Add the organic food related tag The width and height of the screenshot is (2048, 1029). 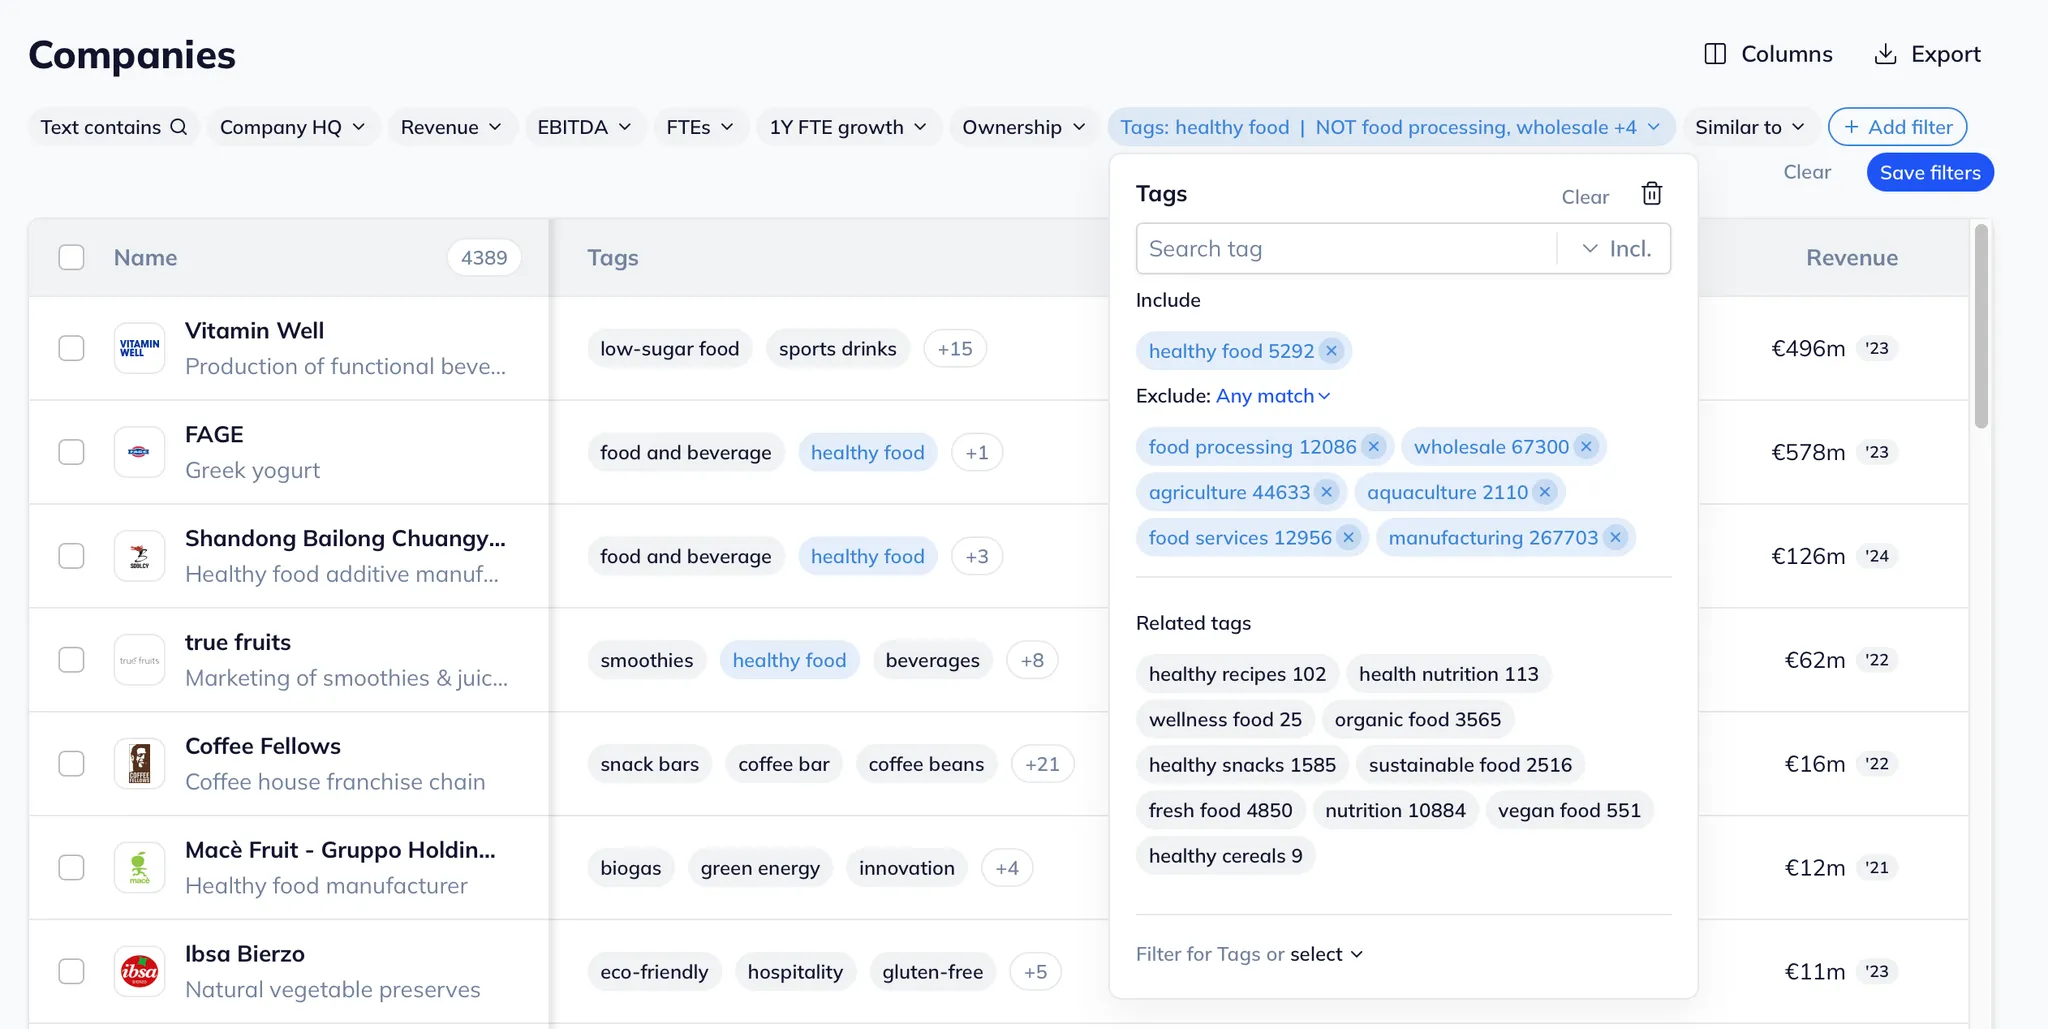coord(1417,720)
